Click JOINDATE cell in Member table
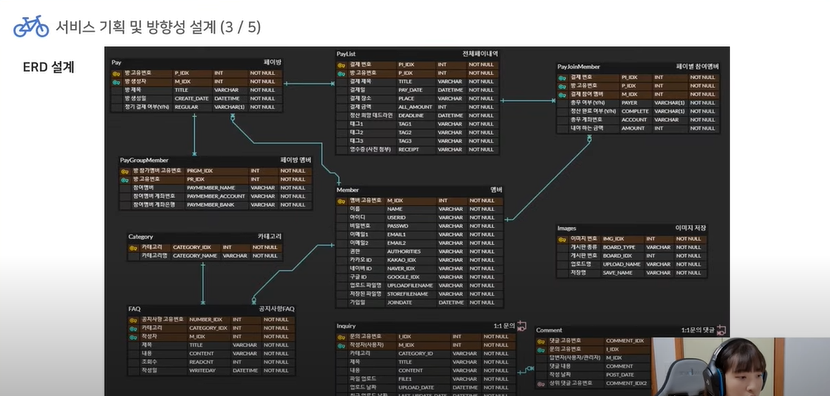Screen dimensions: 830x396 (x=411, y=302)
